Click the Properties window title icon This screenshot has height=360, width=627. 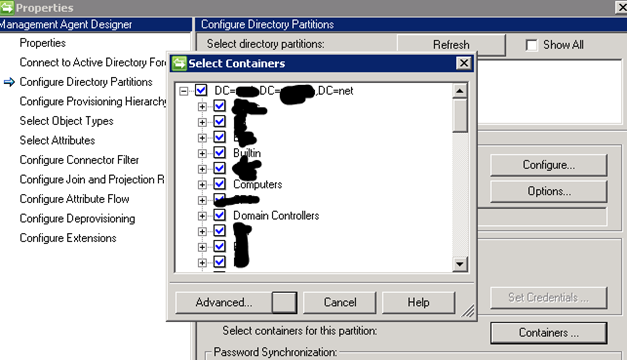pos(7,7)
